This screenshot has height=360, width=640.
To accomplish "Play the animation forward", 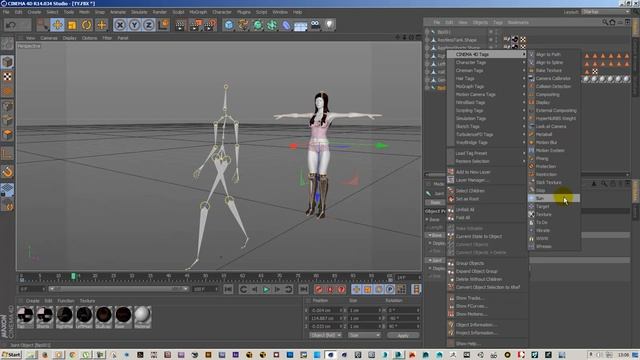I will 266,289.
